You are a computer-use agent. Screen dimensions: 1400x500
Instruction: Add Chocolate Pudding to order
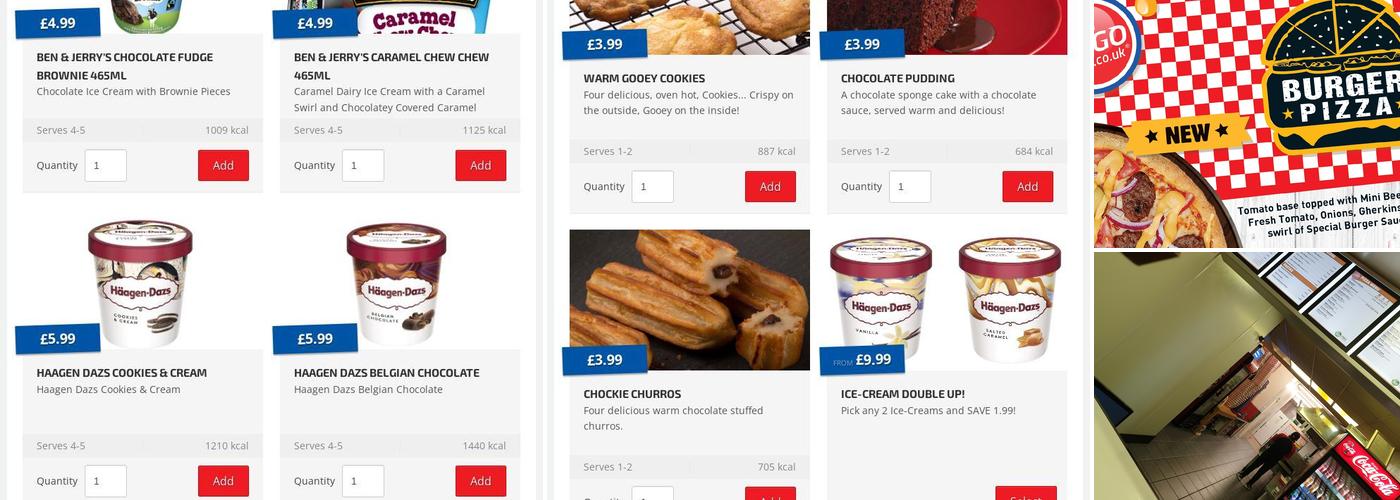1028,187
